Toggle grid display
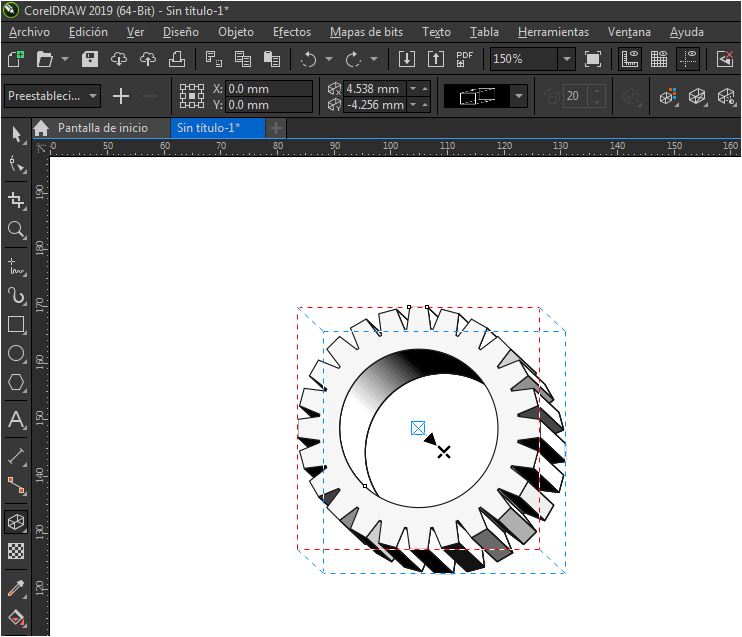The width and height of the screenshot is (742, 637). tap(659, 59)
